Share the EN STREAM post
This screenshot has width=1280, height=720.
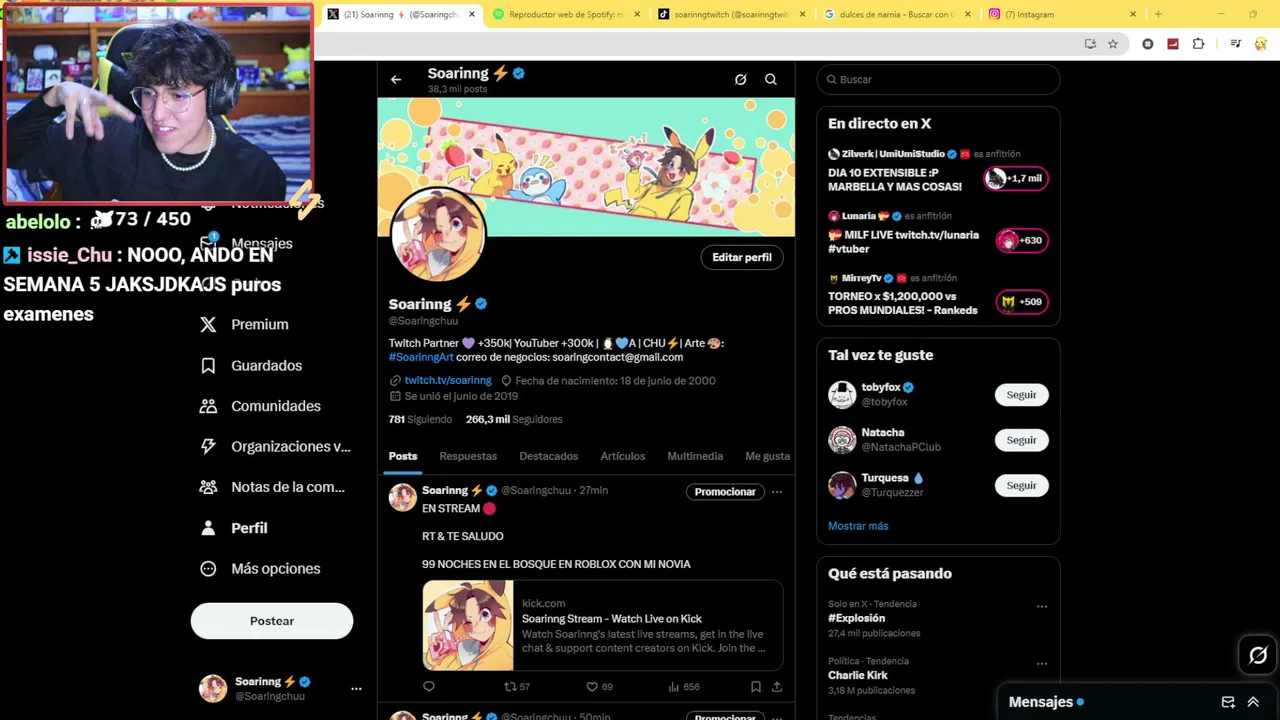(x=777, y=687)
